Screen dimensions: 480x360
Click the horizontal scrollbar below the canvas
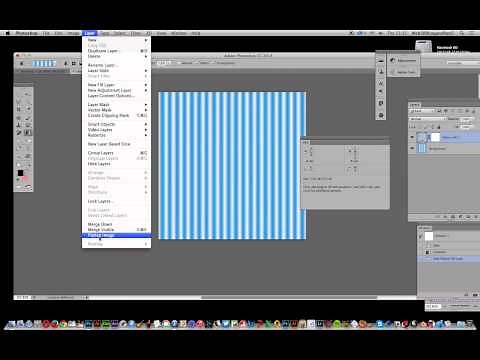289,297
